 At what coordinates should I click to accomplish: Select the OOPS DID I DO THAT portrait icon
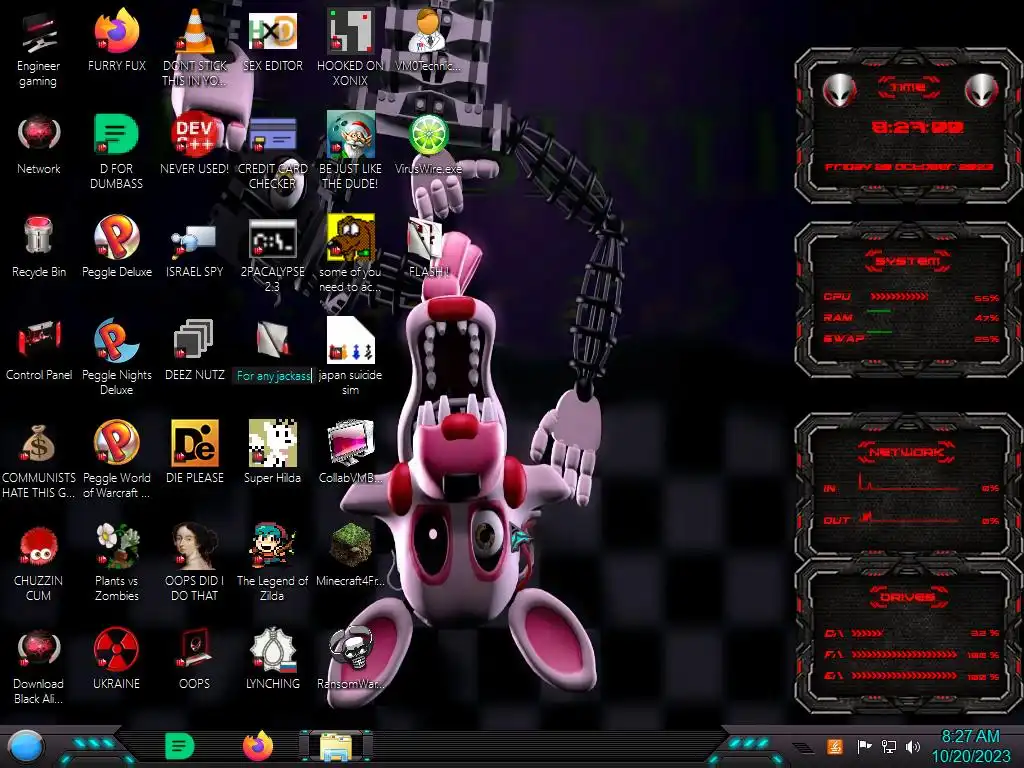pyautogui.click(x=194, y=546)
